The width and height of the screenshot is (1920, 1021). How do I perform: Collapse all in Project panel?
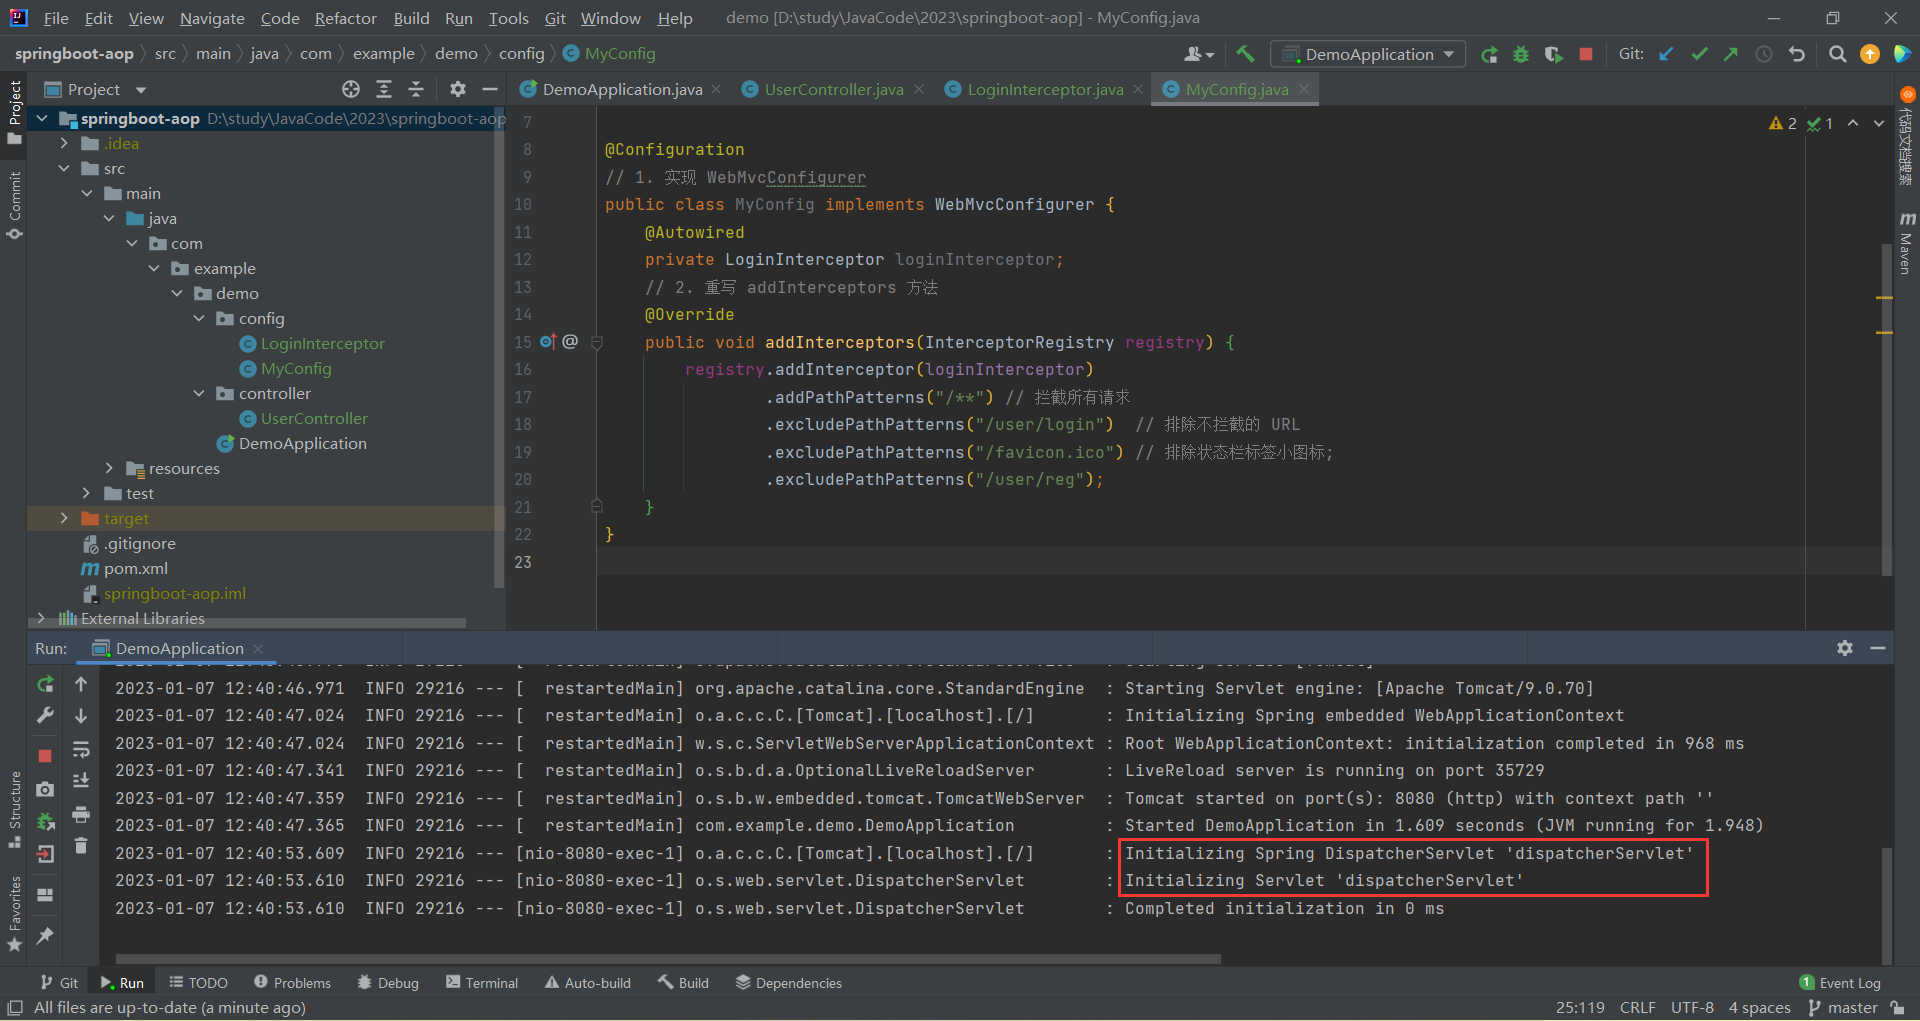(x=416, y=89)
